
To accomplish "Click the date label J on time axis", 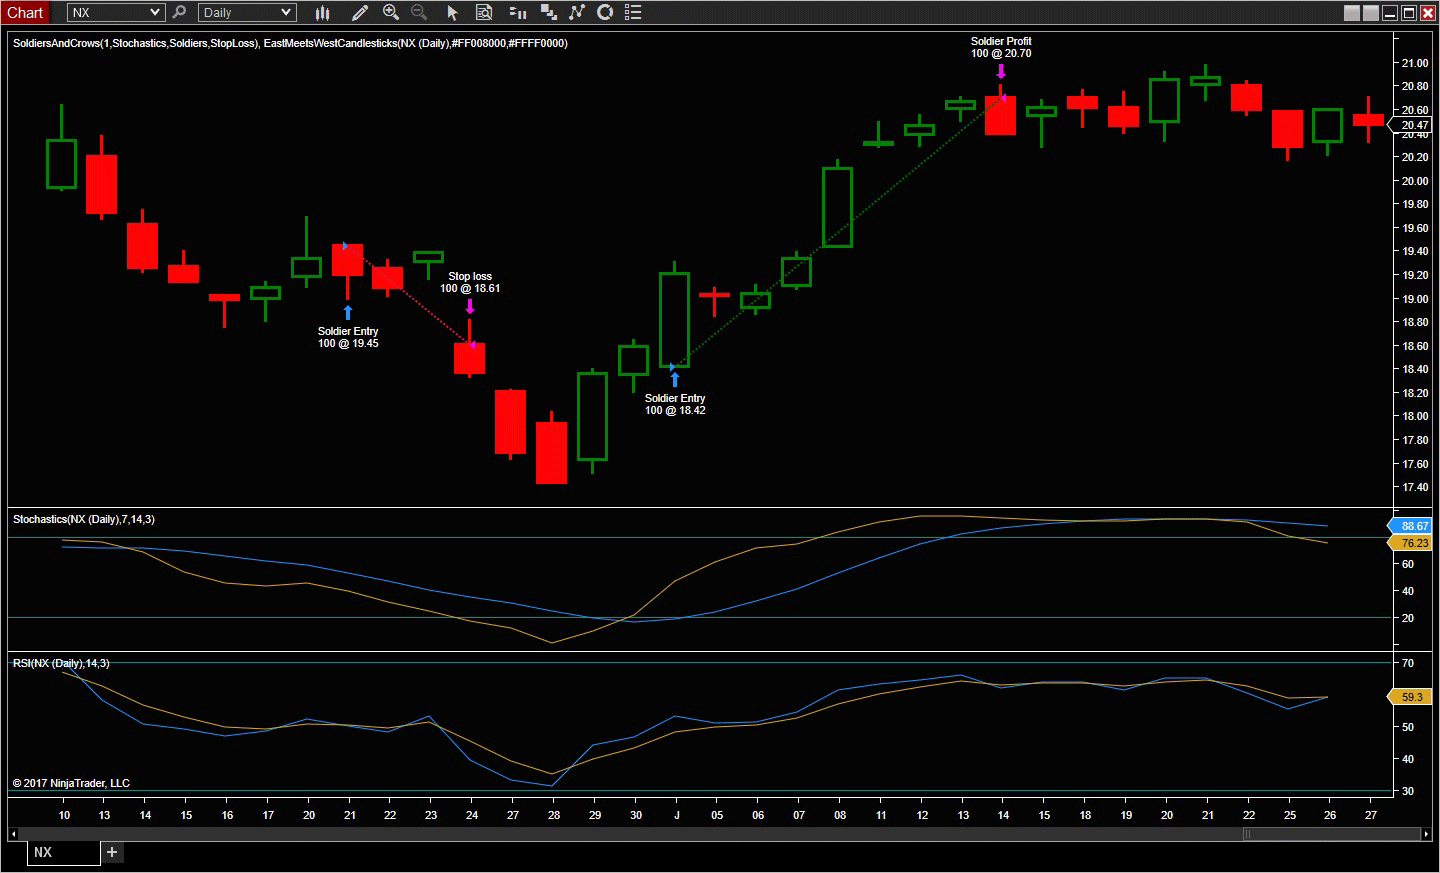I will [677, 815].
